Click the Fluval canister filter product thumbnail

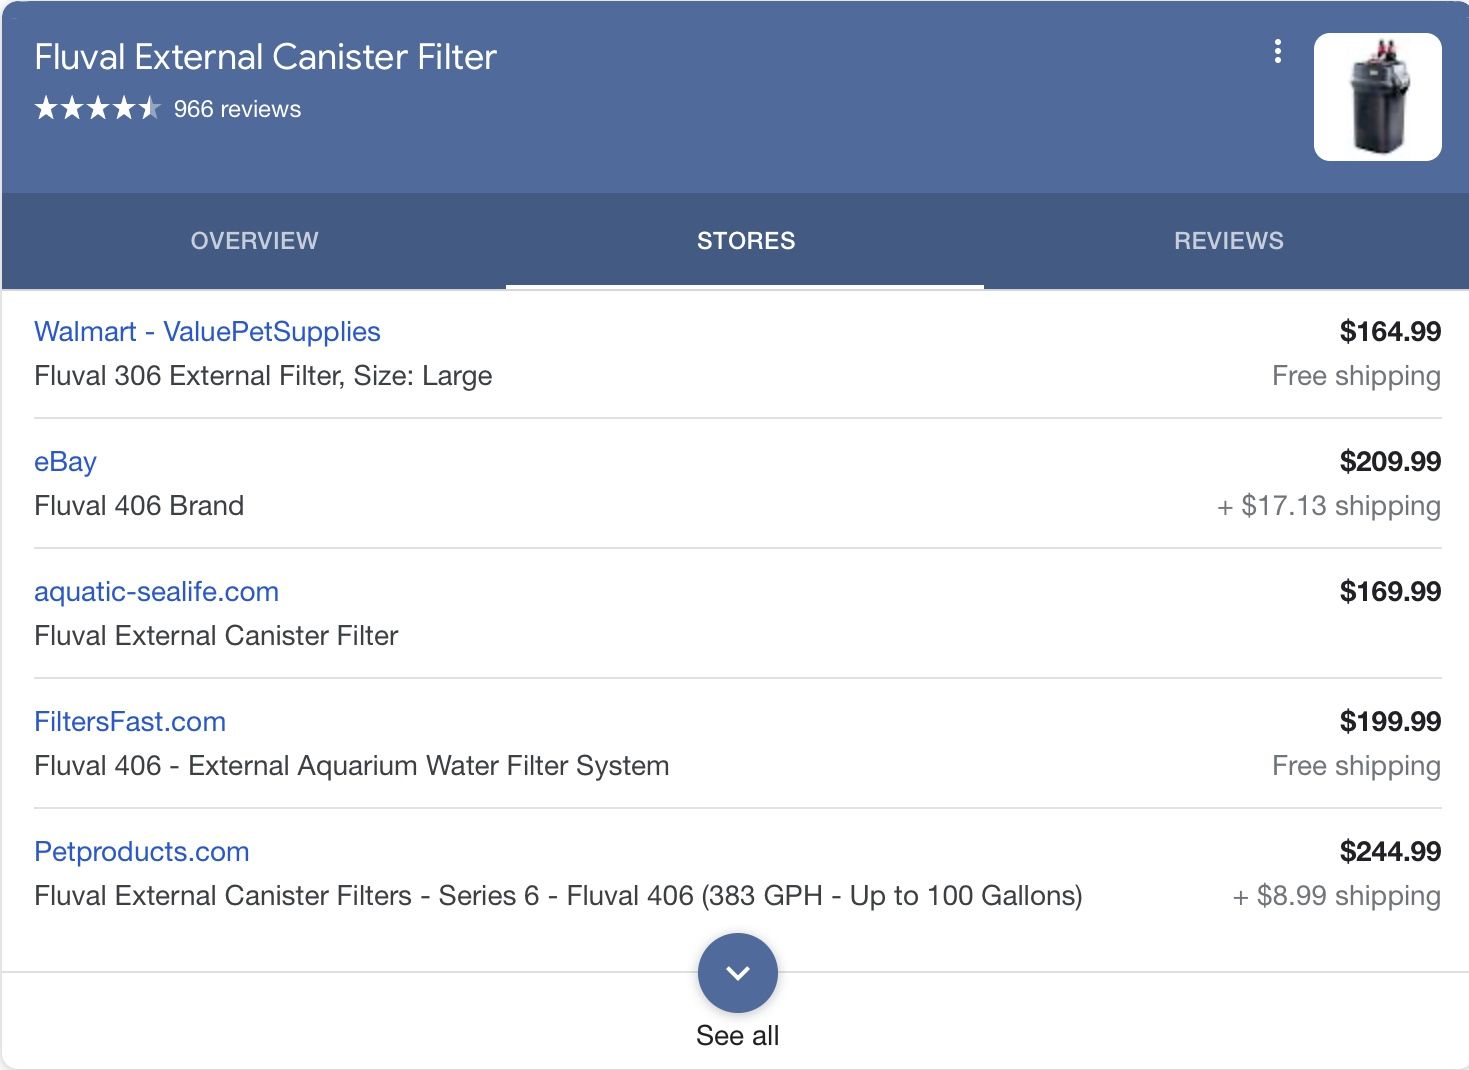pyautogui.click(x=1377, y=97)
